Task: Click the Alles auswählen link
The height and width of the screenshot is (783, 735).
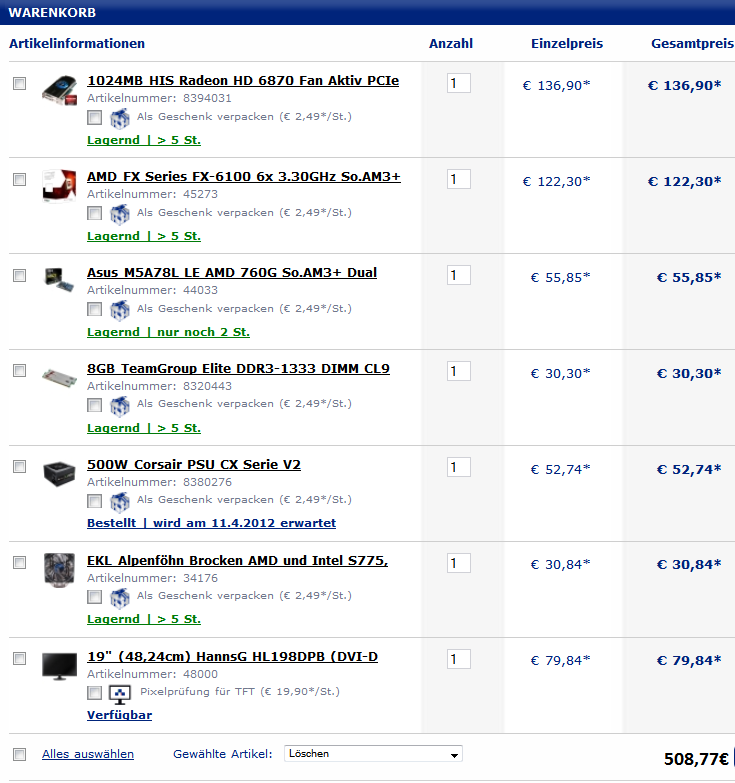Action: tap(88, 754)
